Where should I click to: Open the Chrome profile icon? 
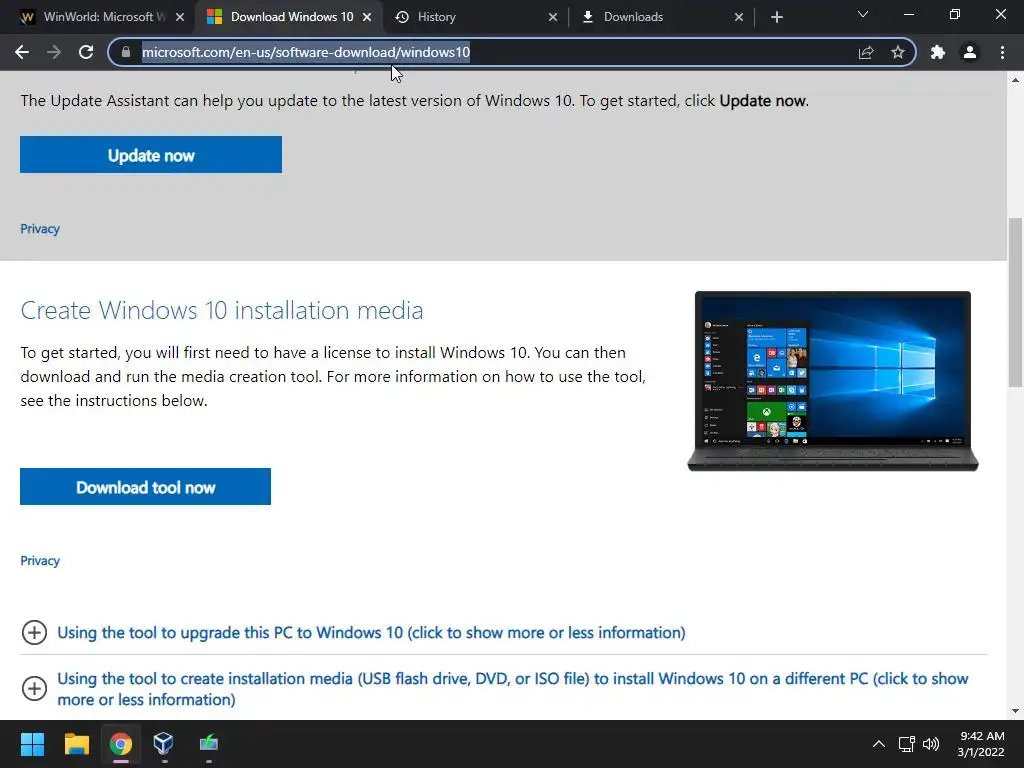970,52
